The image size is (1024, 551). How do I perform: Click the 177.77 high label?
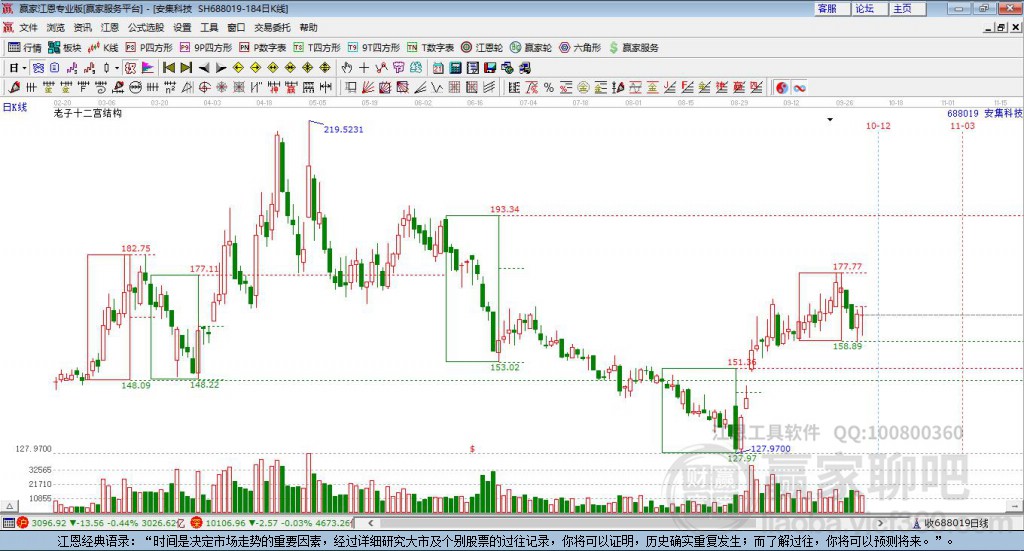[x=847, y=266]
